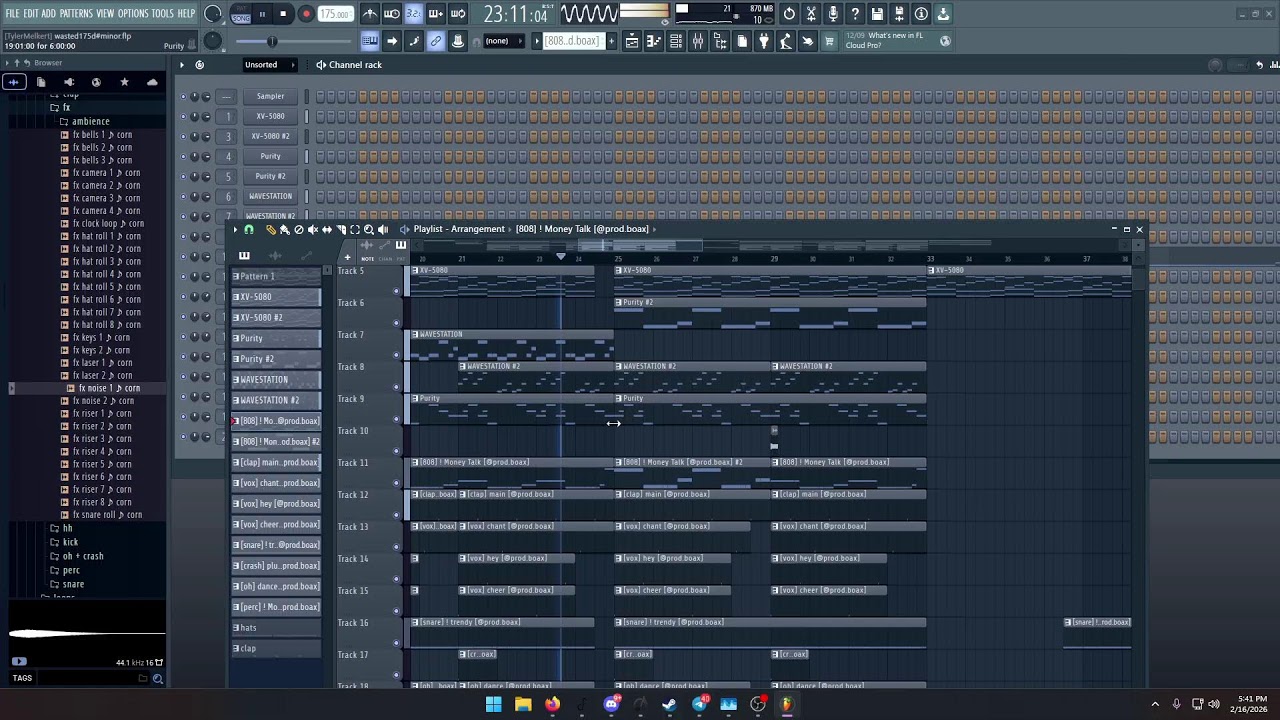The width and height of the screenshot is (1280, 720).
Task: Adjust the Sampler channel volume knob
Action: [x=207, y=97]
